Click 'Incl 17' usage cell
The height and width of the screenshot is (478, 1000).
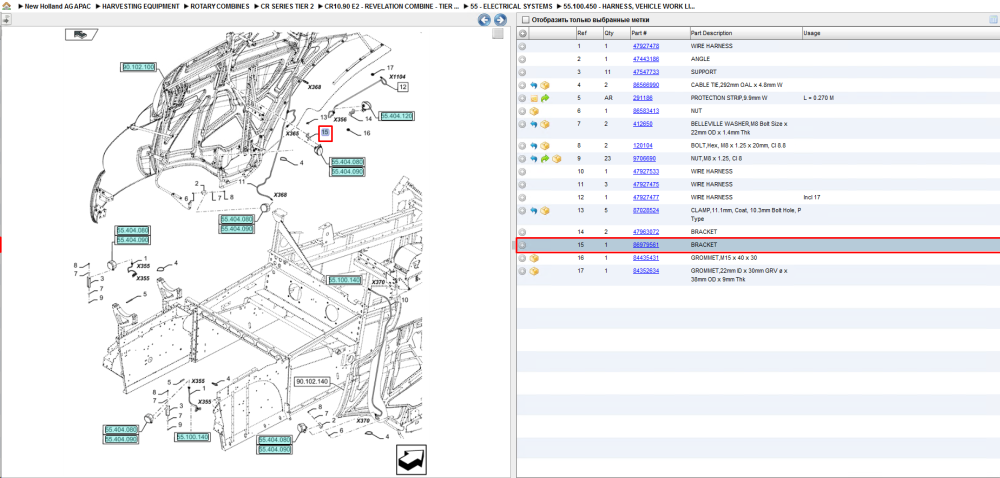pyautogui.click(x=811, y=198)
